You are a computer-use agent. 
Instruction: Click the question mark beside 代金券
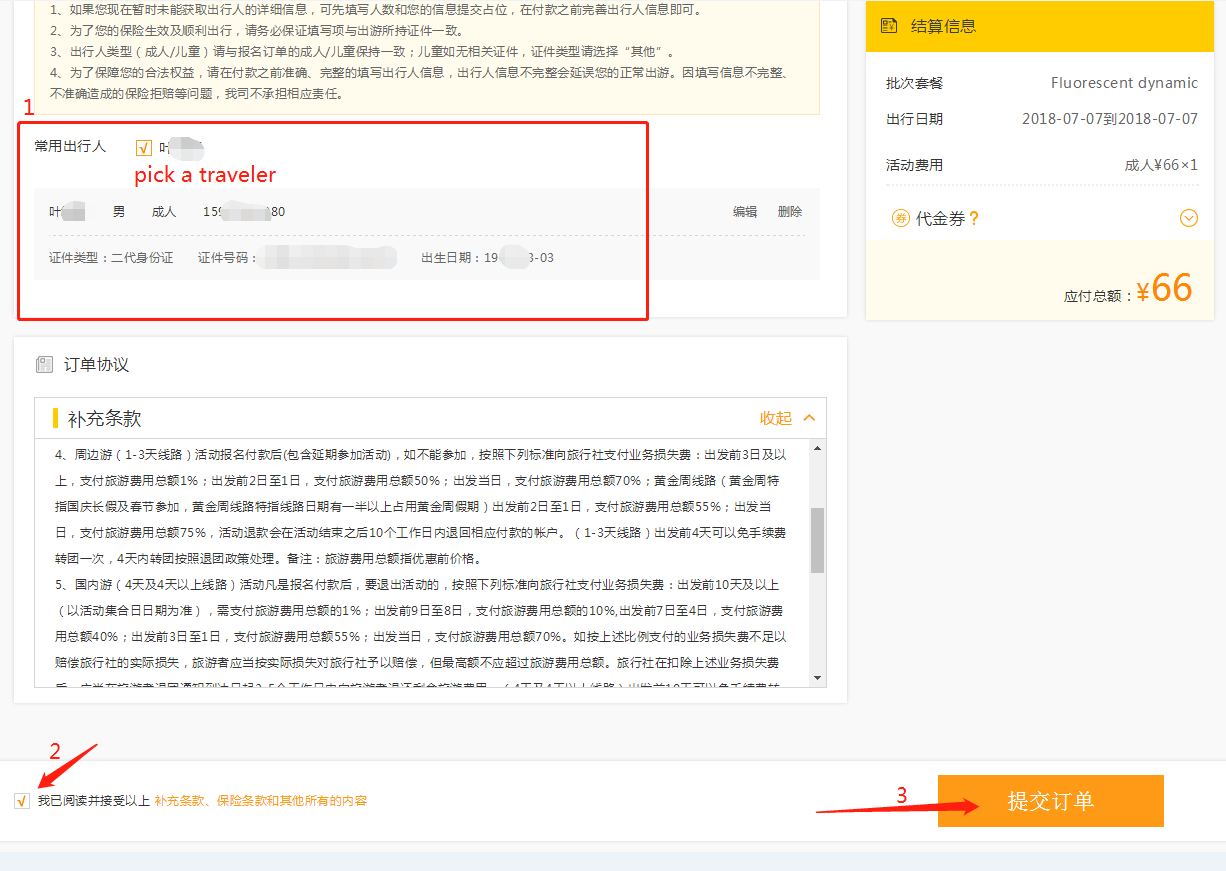tap(974, 218)
